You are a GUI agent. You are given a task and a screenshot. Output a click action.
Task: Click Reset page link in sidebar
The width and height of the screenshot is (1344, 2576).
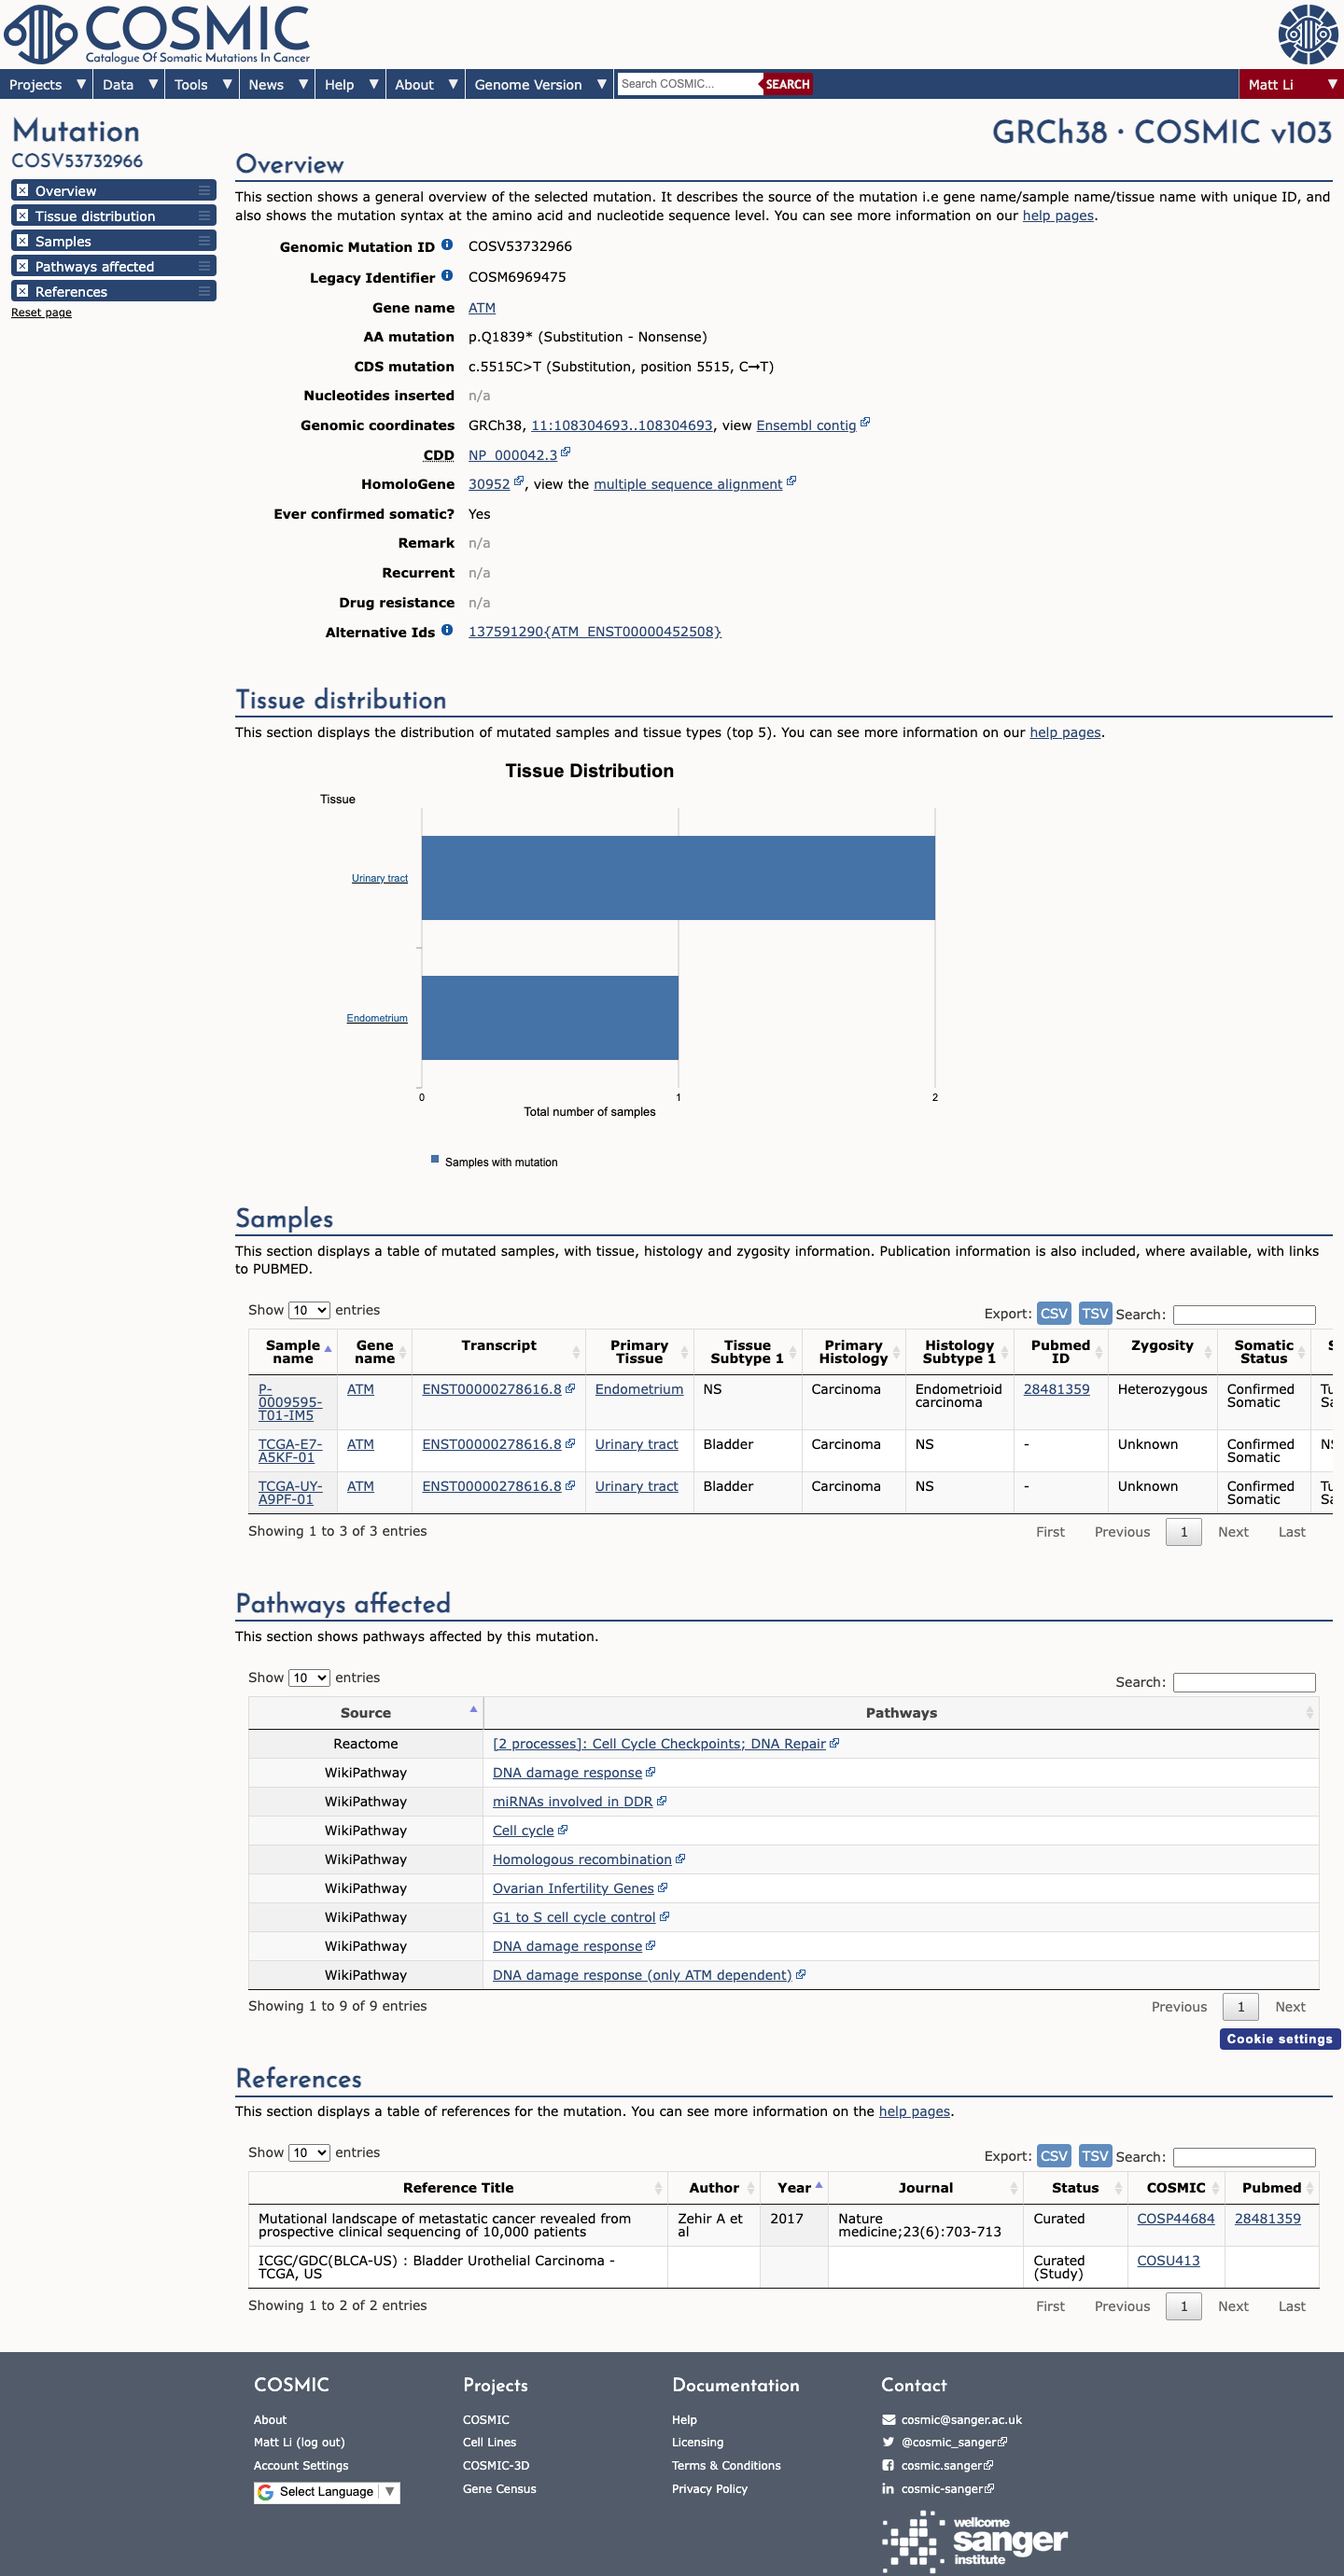pos(41,312)
